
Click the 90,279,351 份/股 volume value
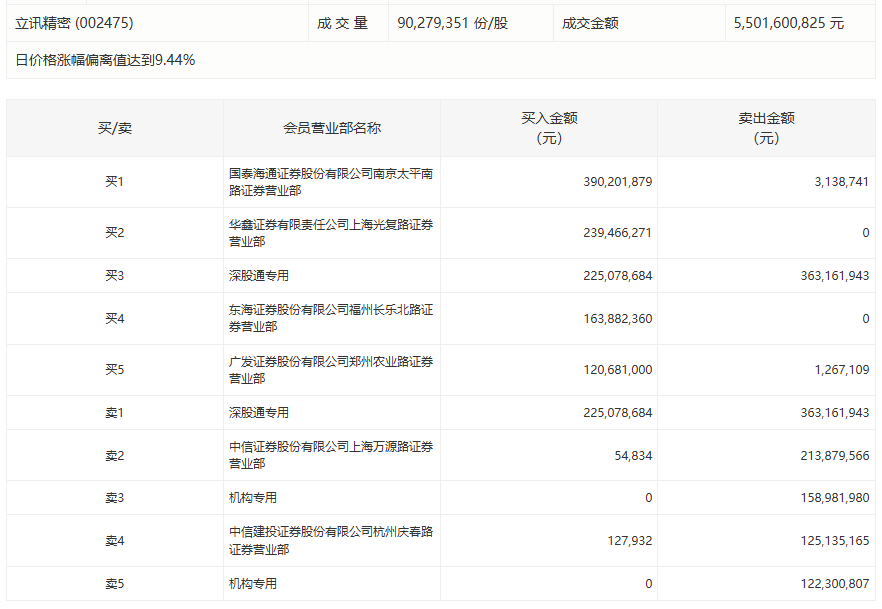[453, 23]
